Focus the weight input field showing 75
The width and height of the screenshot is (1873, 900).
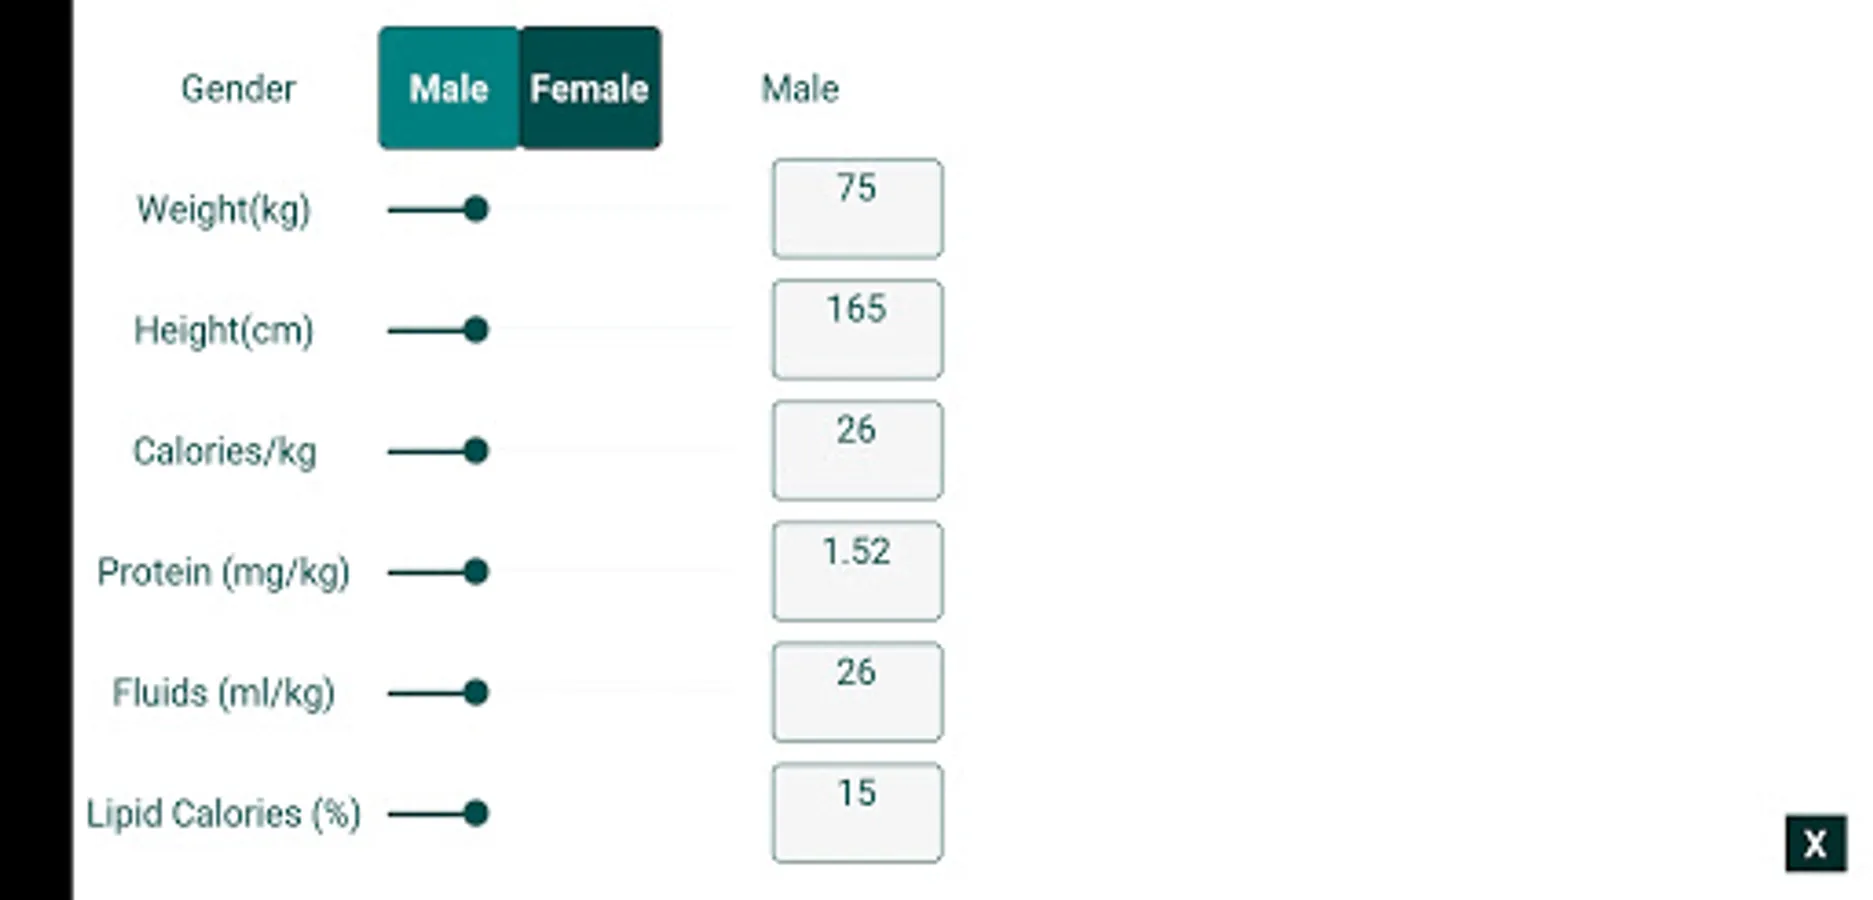tap(857, 209)
